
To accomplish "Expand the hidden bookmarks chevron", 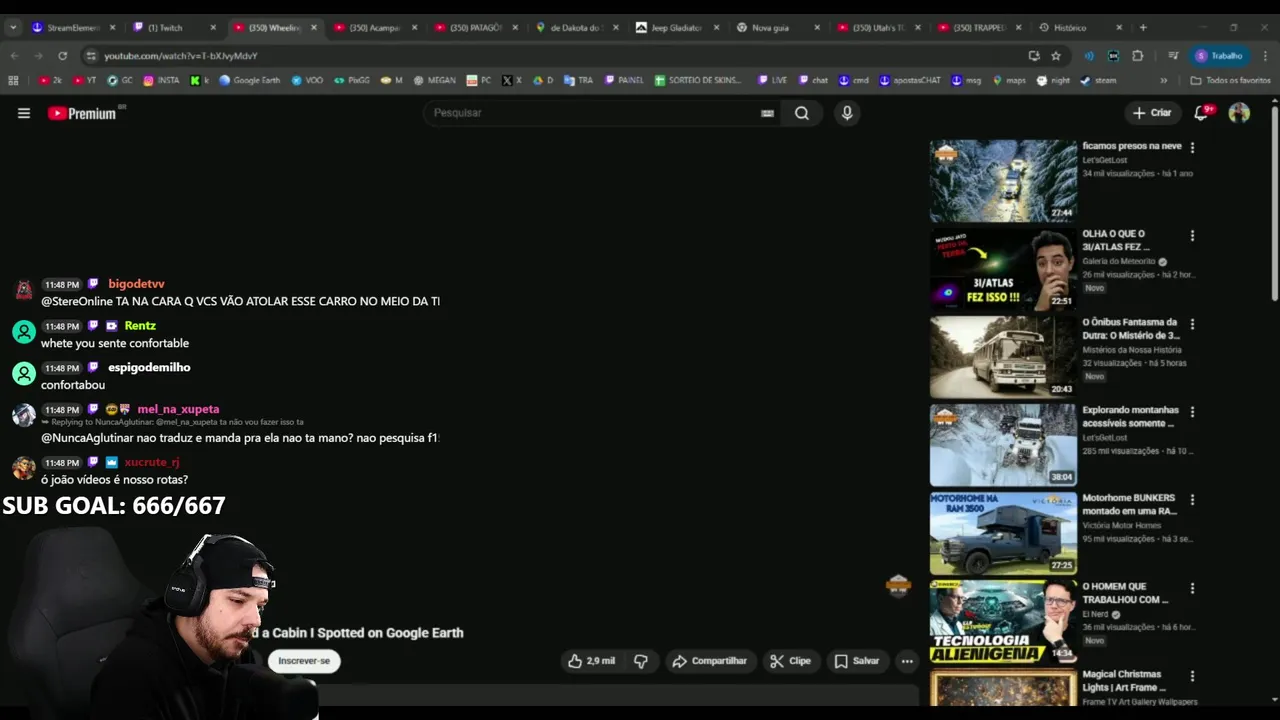I will click(x=1163, y=80).
